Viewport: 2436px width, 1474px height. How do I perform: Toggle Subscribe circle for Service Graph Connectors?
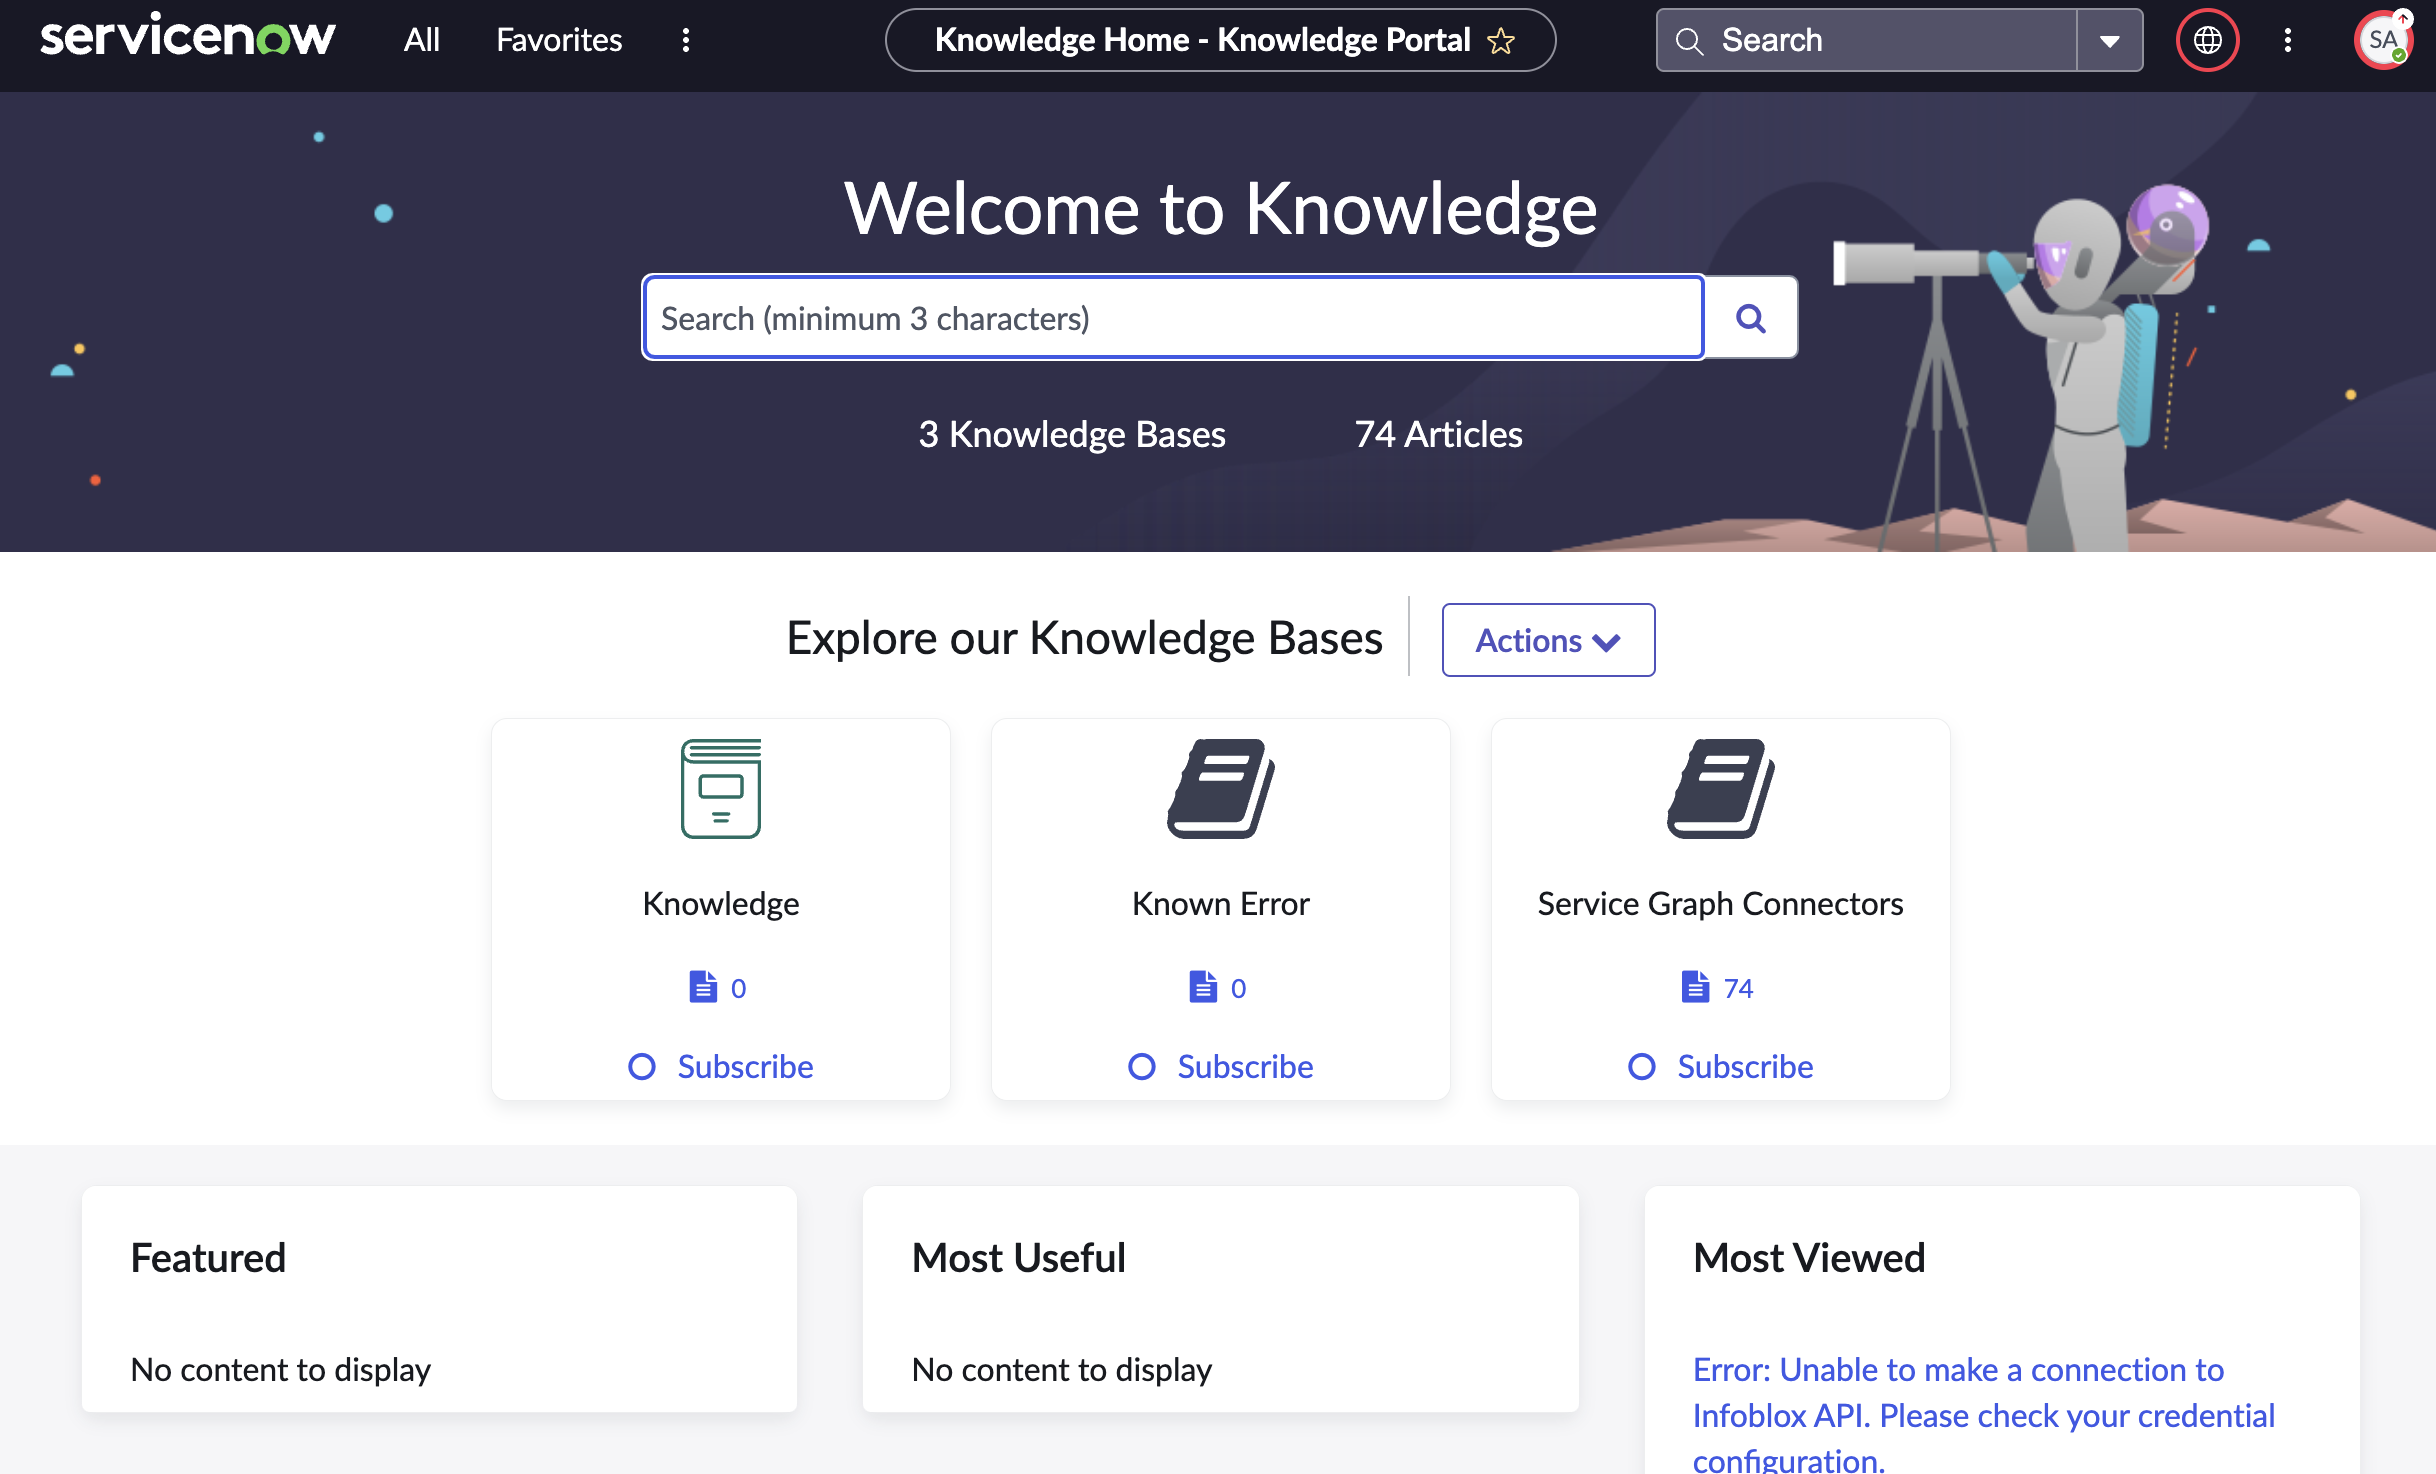[x=1642, y=1067]
